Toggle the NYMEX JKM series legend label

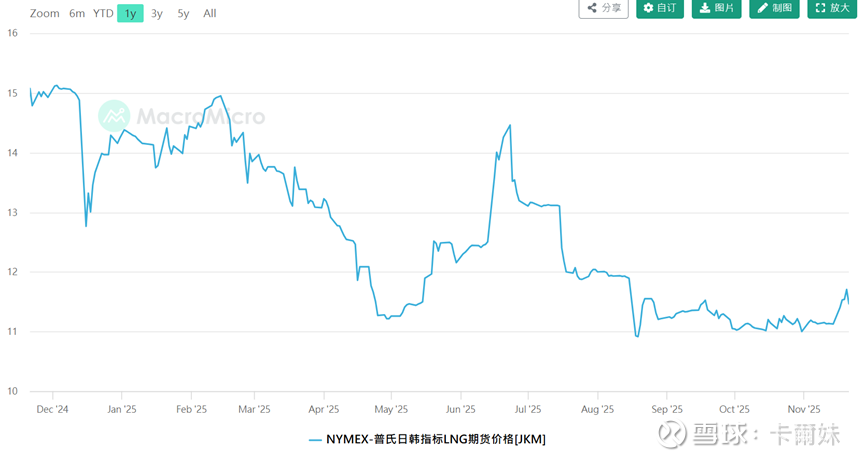click(436, 439)
